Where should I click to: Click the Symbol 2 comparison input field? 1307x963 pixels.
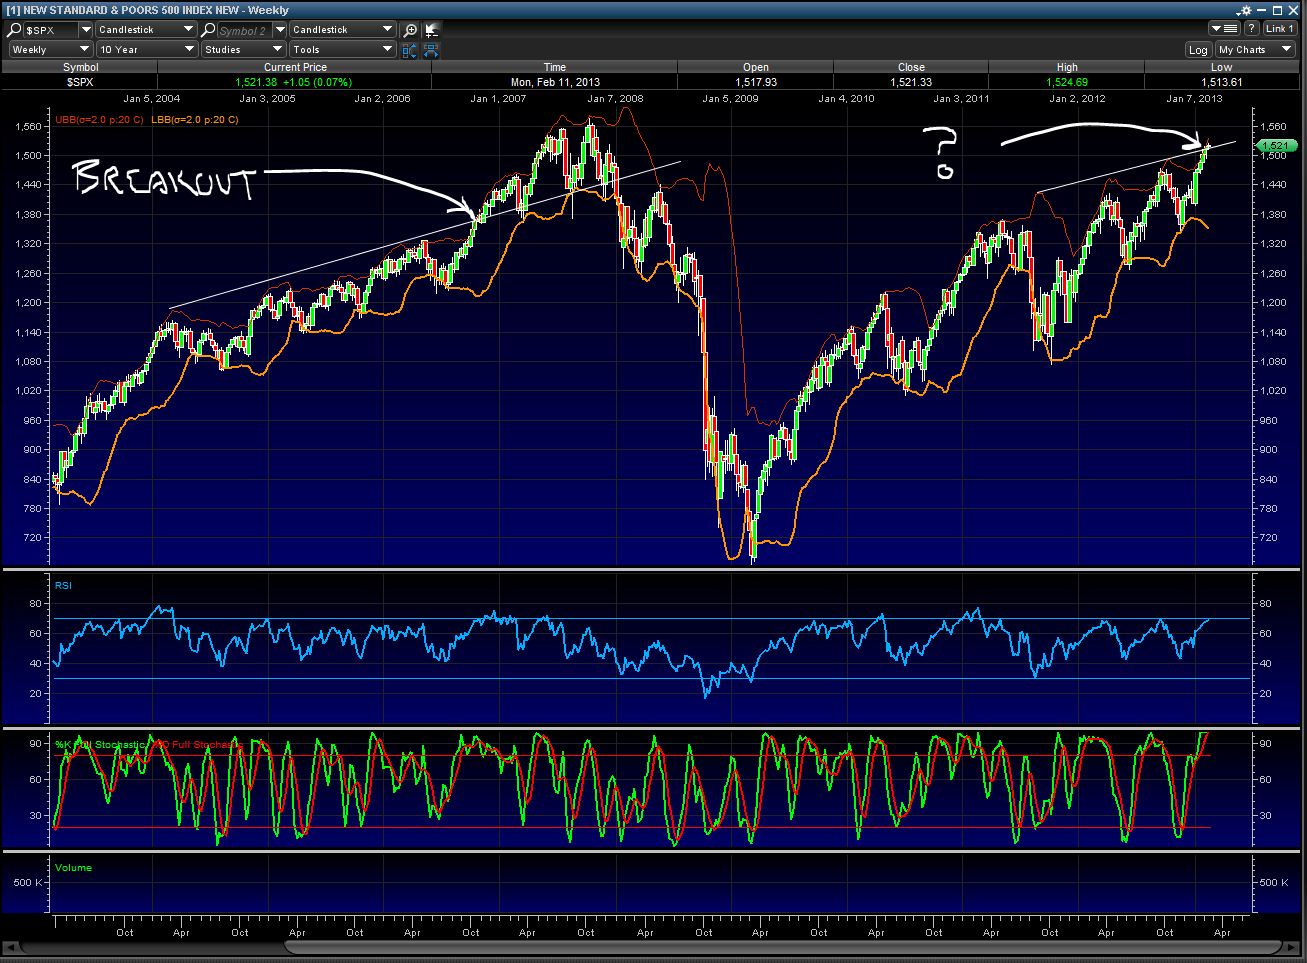pos(244,30)
